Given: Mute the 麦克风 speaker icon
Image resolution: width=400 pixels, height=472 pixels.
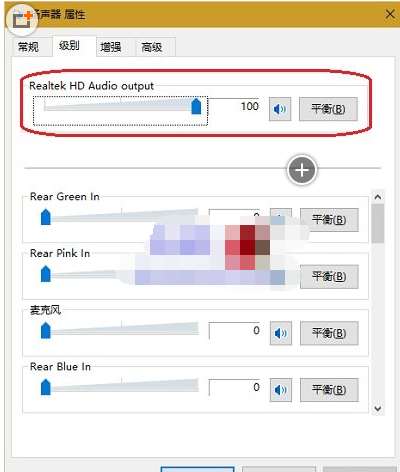Looking at the screenshot, I should click(x=281, y=333).
